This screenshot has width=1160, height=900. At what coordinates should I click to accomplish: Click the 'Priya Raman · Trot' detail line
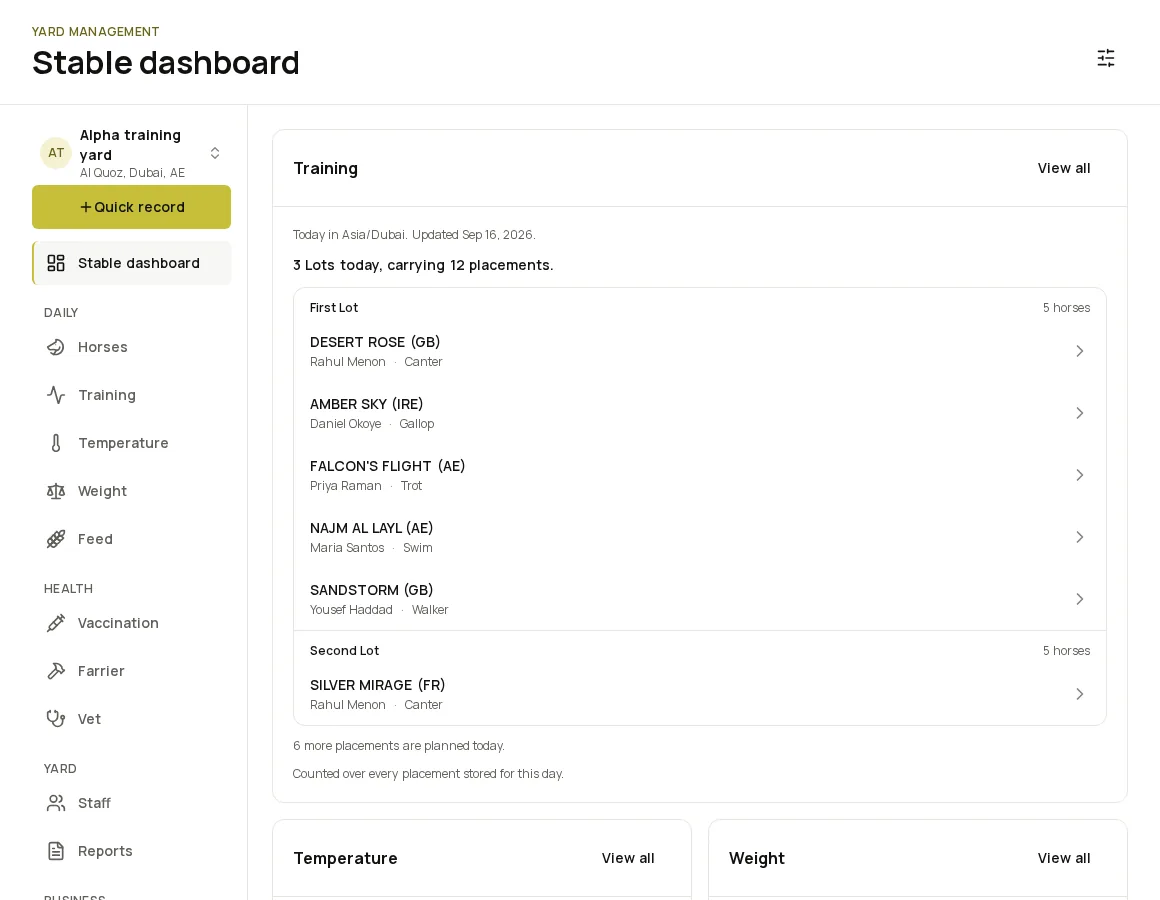click(x=366, y=486)
